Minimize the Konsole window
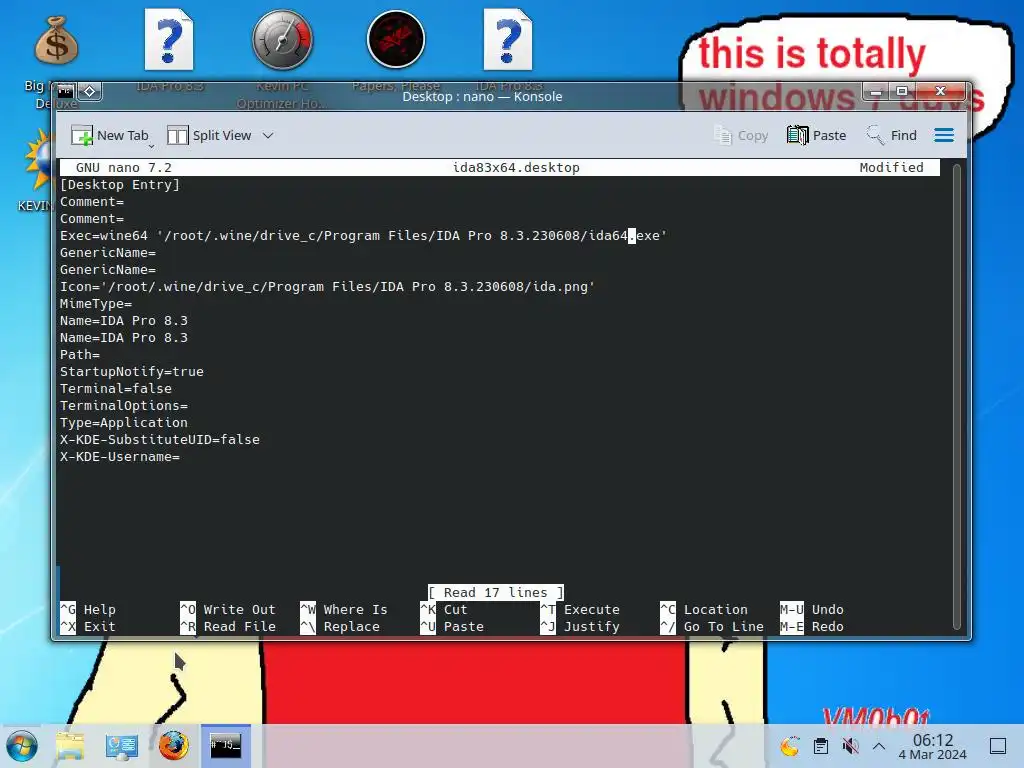This screenshot has width=1024, height=768. point(876,91)
